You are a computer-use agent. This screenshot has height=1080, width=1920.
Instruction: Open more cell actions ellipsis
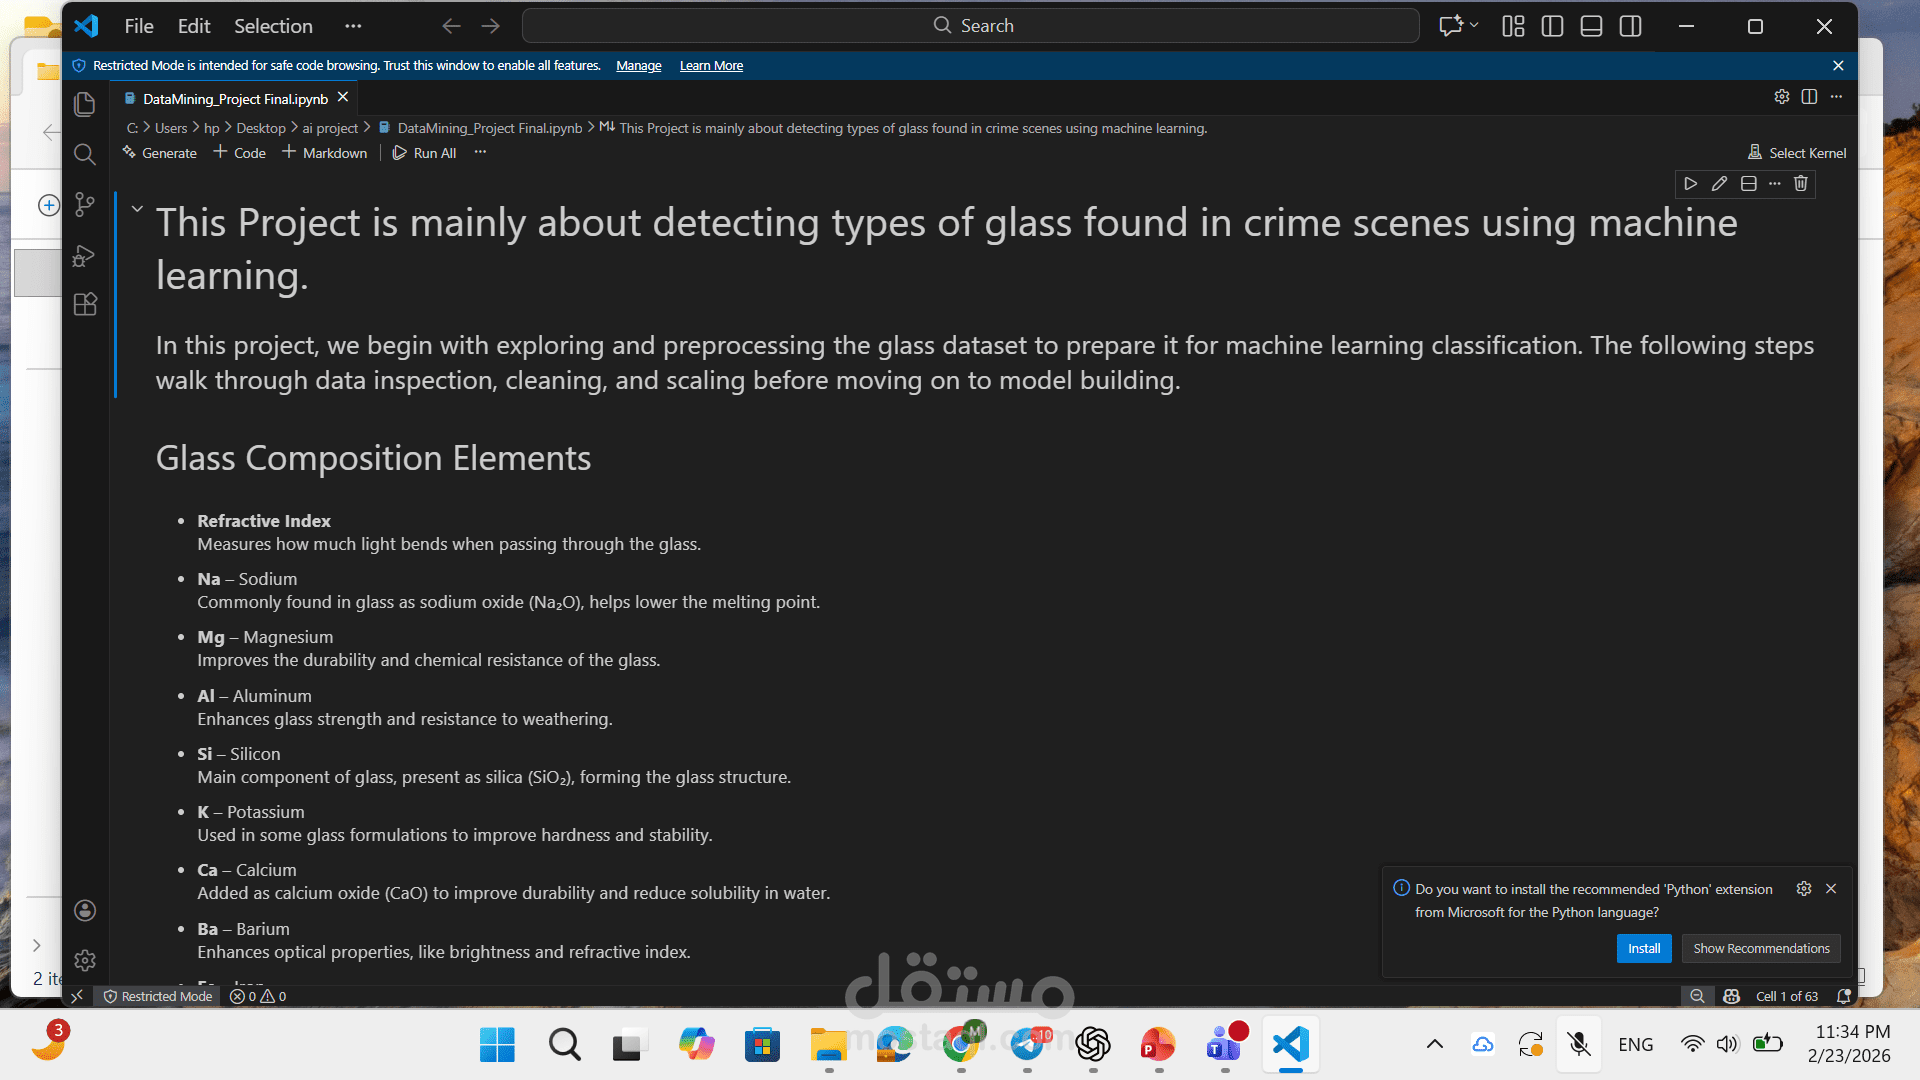tap(1775, 184)
